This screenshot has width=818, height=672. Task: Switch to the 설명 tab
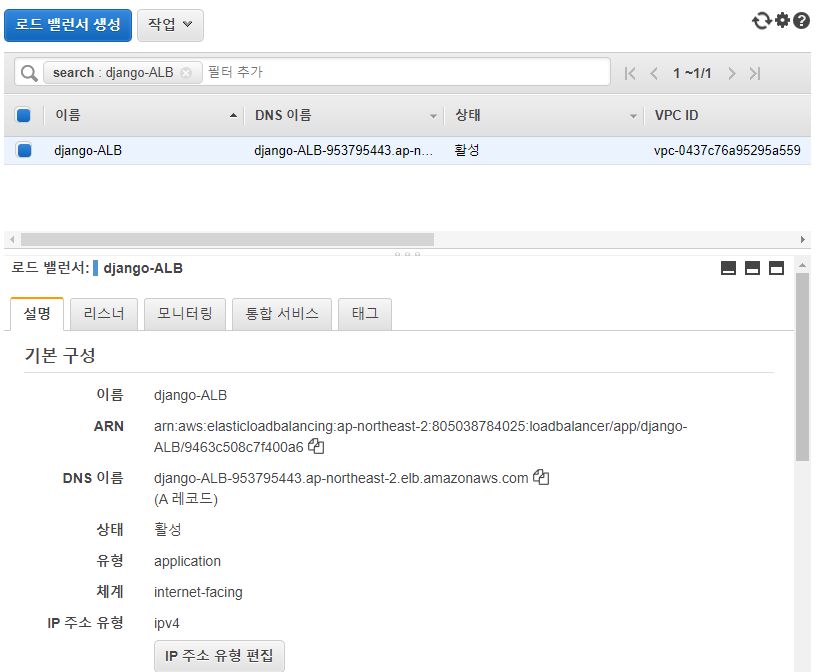tap(37, 314)
